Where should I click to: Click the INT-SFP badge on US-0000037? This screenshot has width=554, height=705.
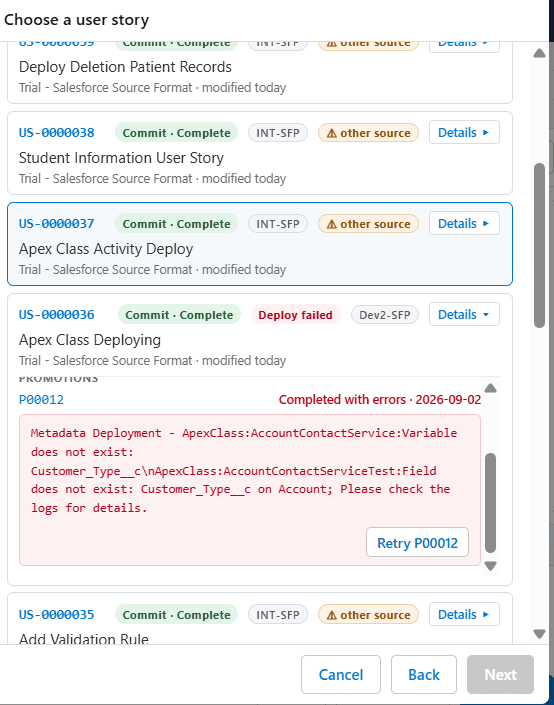tap(278, 224)
